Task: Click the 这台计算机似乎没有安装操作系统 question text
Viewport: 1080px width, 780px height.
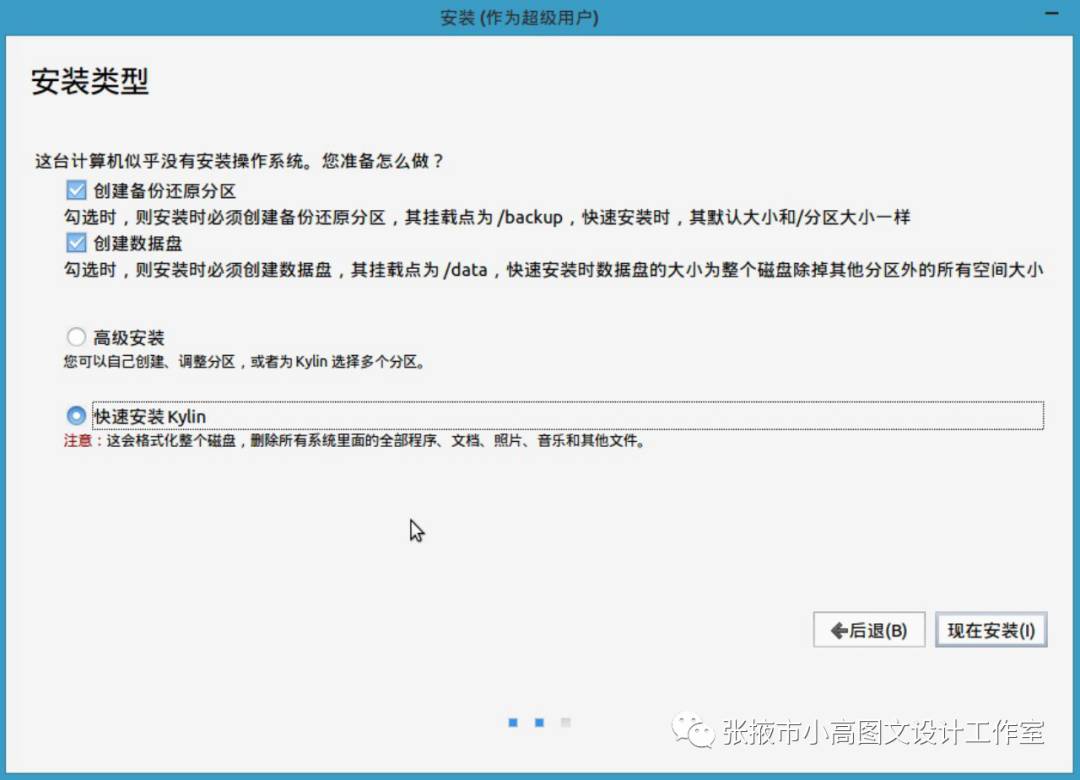Action: 239,160
